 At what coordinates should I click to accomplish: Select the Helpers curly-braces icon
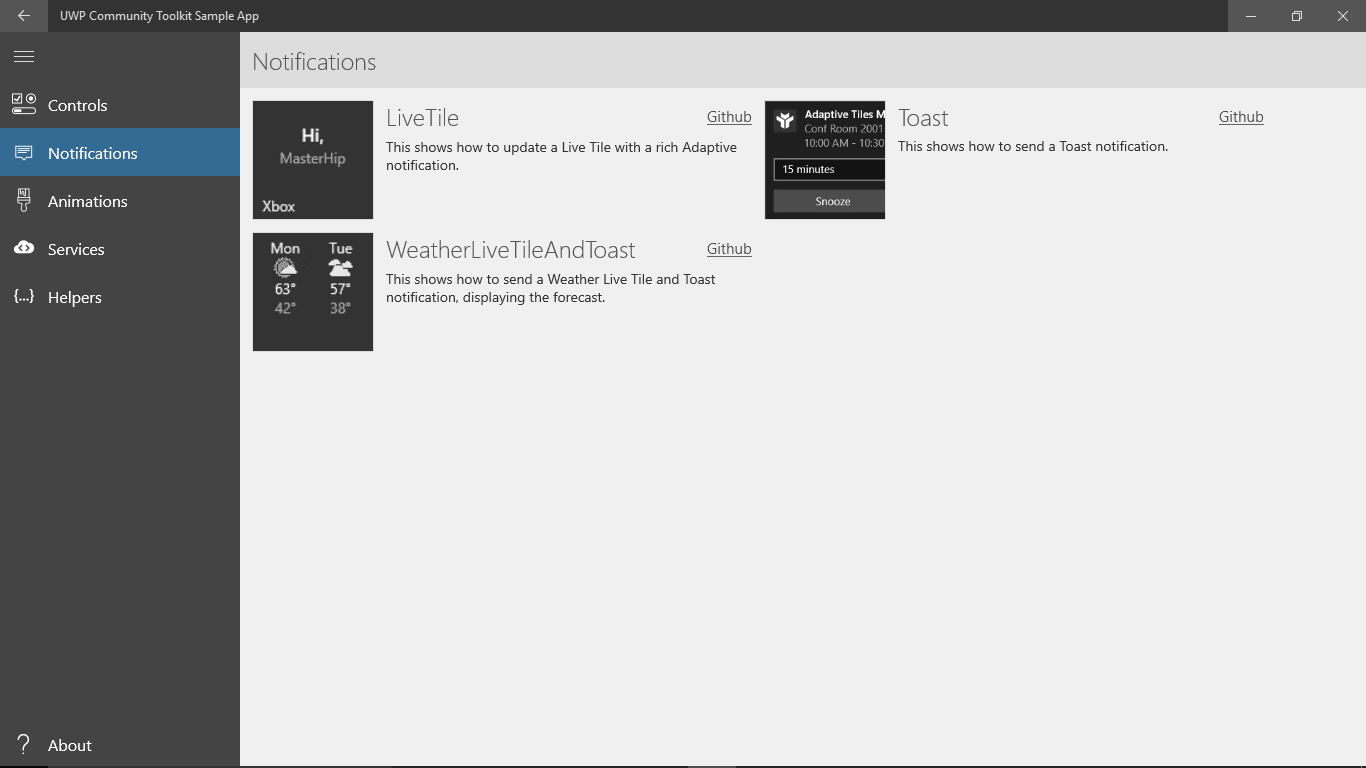click(x=23, y=297)
